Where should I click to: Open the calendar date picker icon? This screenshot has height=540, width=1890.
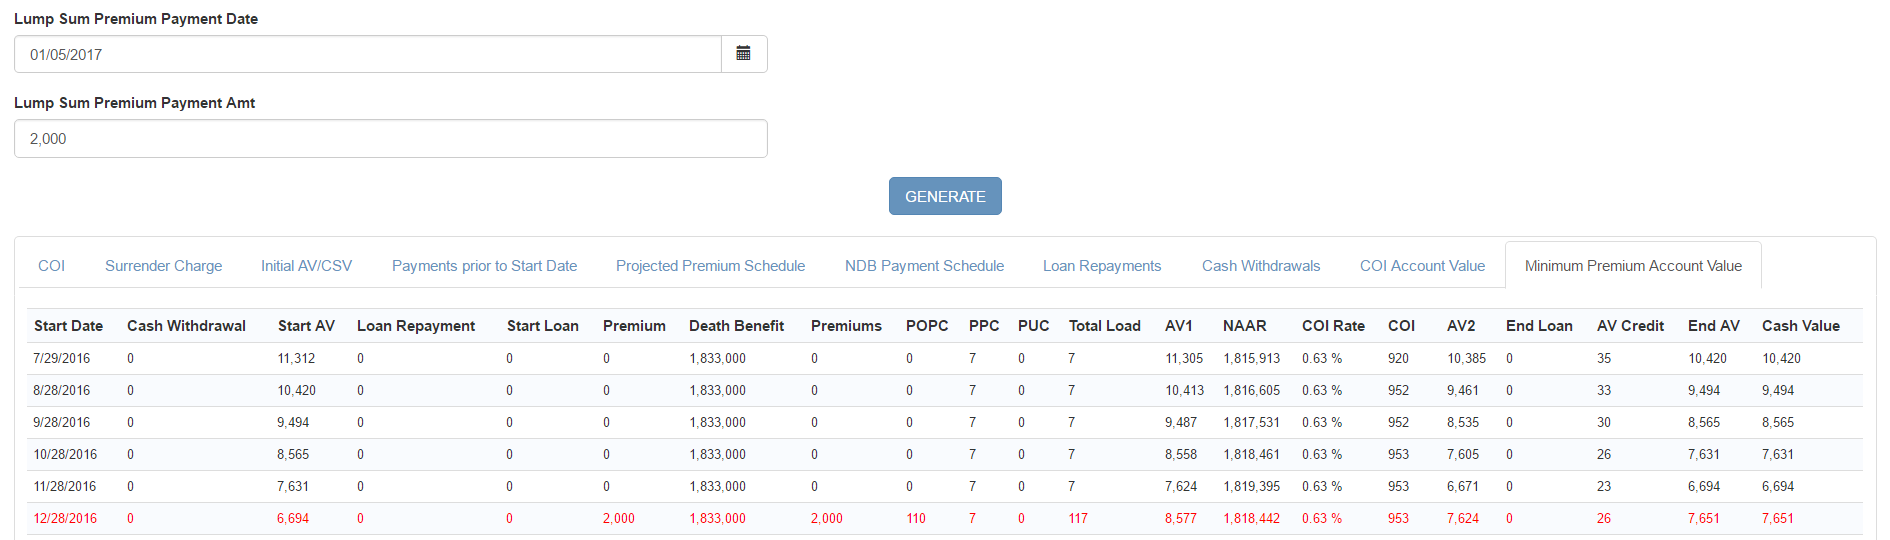pos(743,54)
